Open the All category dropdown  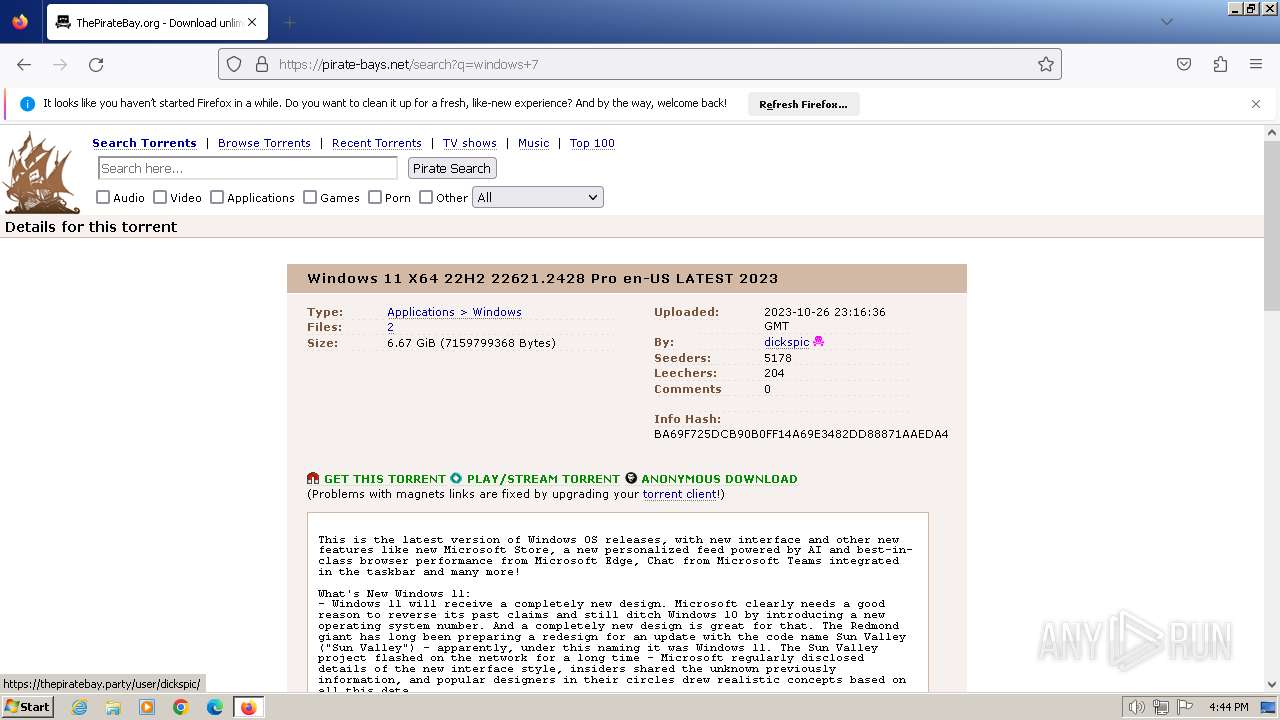538,197
